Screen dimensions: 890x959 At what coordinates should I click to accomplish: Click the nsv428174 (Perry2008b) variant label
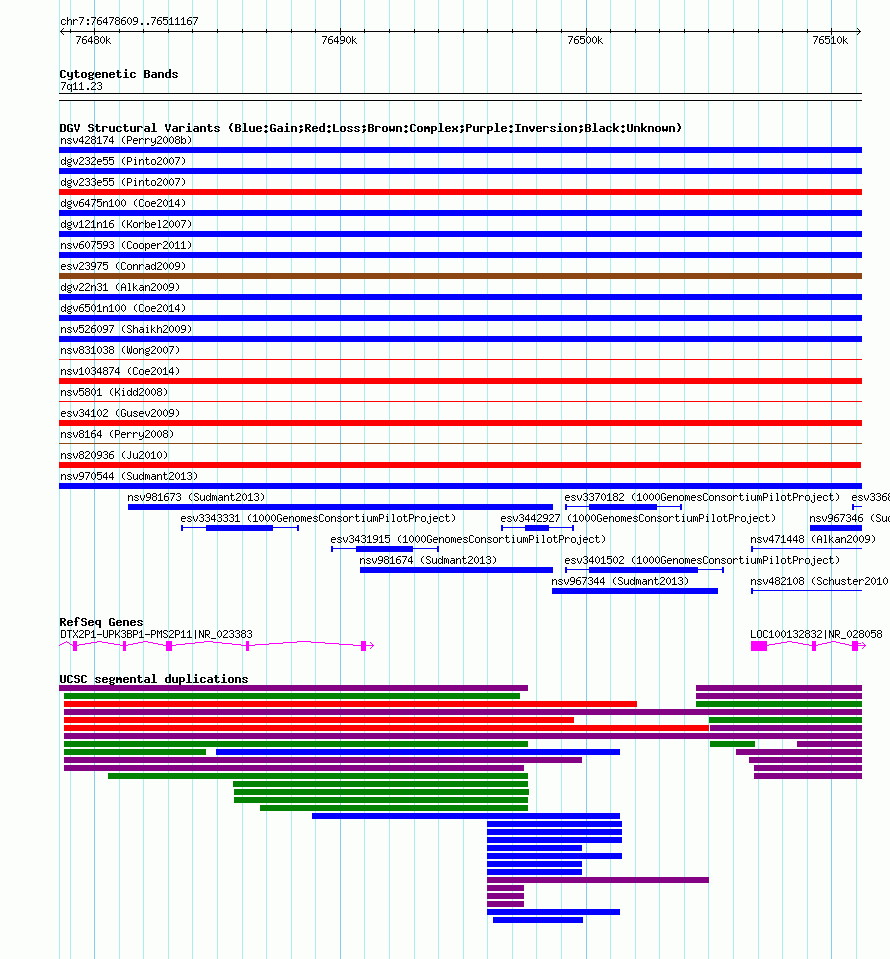(x=126, y=140)
